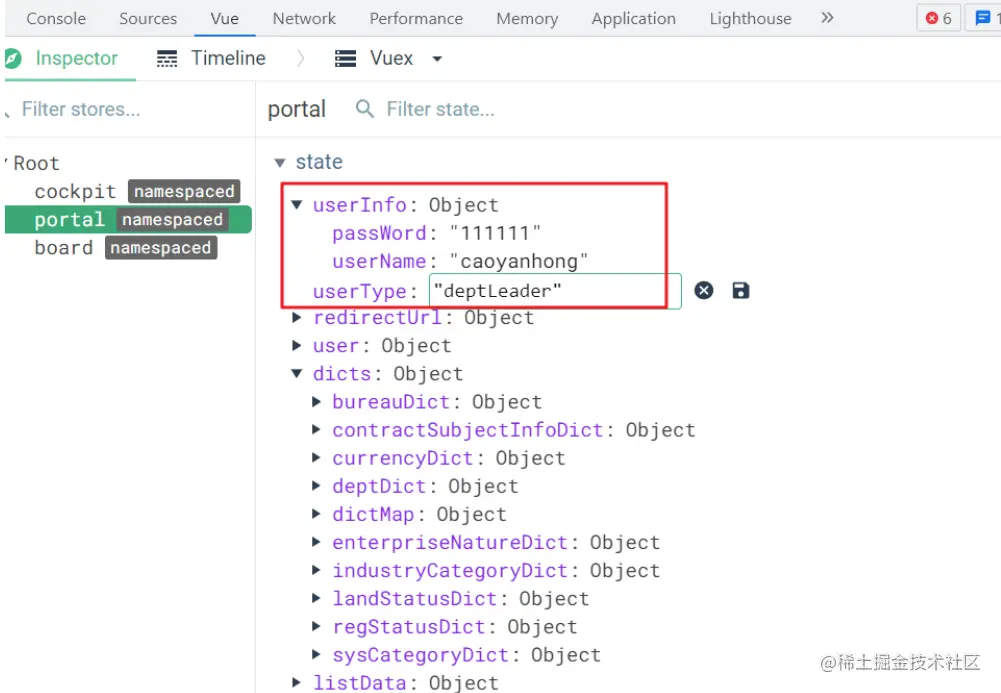
Task: Expand the enterpriseNatureDict object
Action: [x=316, y=542]
